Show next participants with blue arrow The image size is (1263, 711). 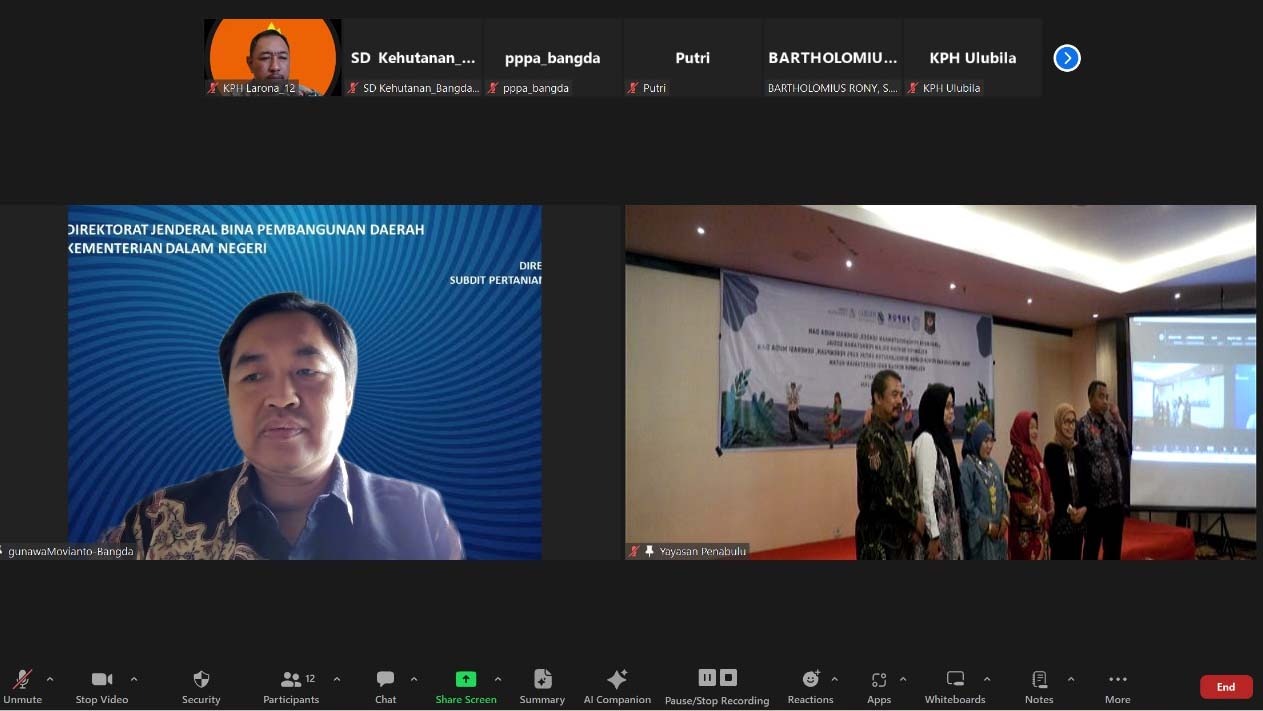tap(1067, 58)
